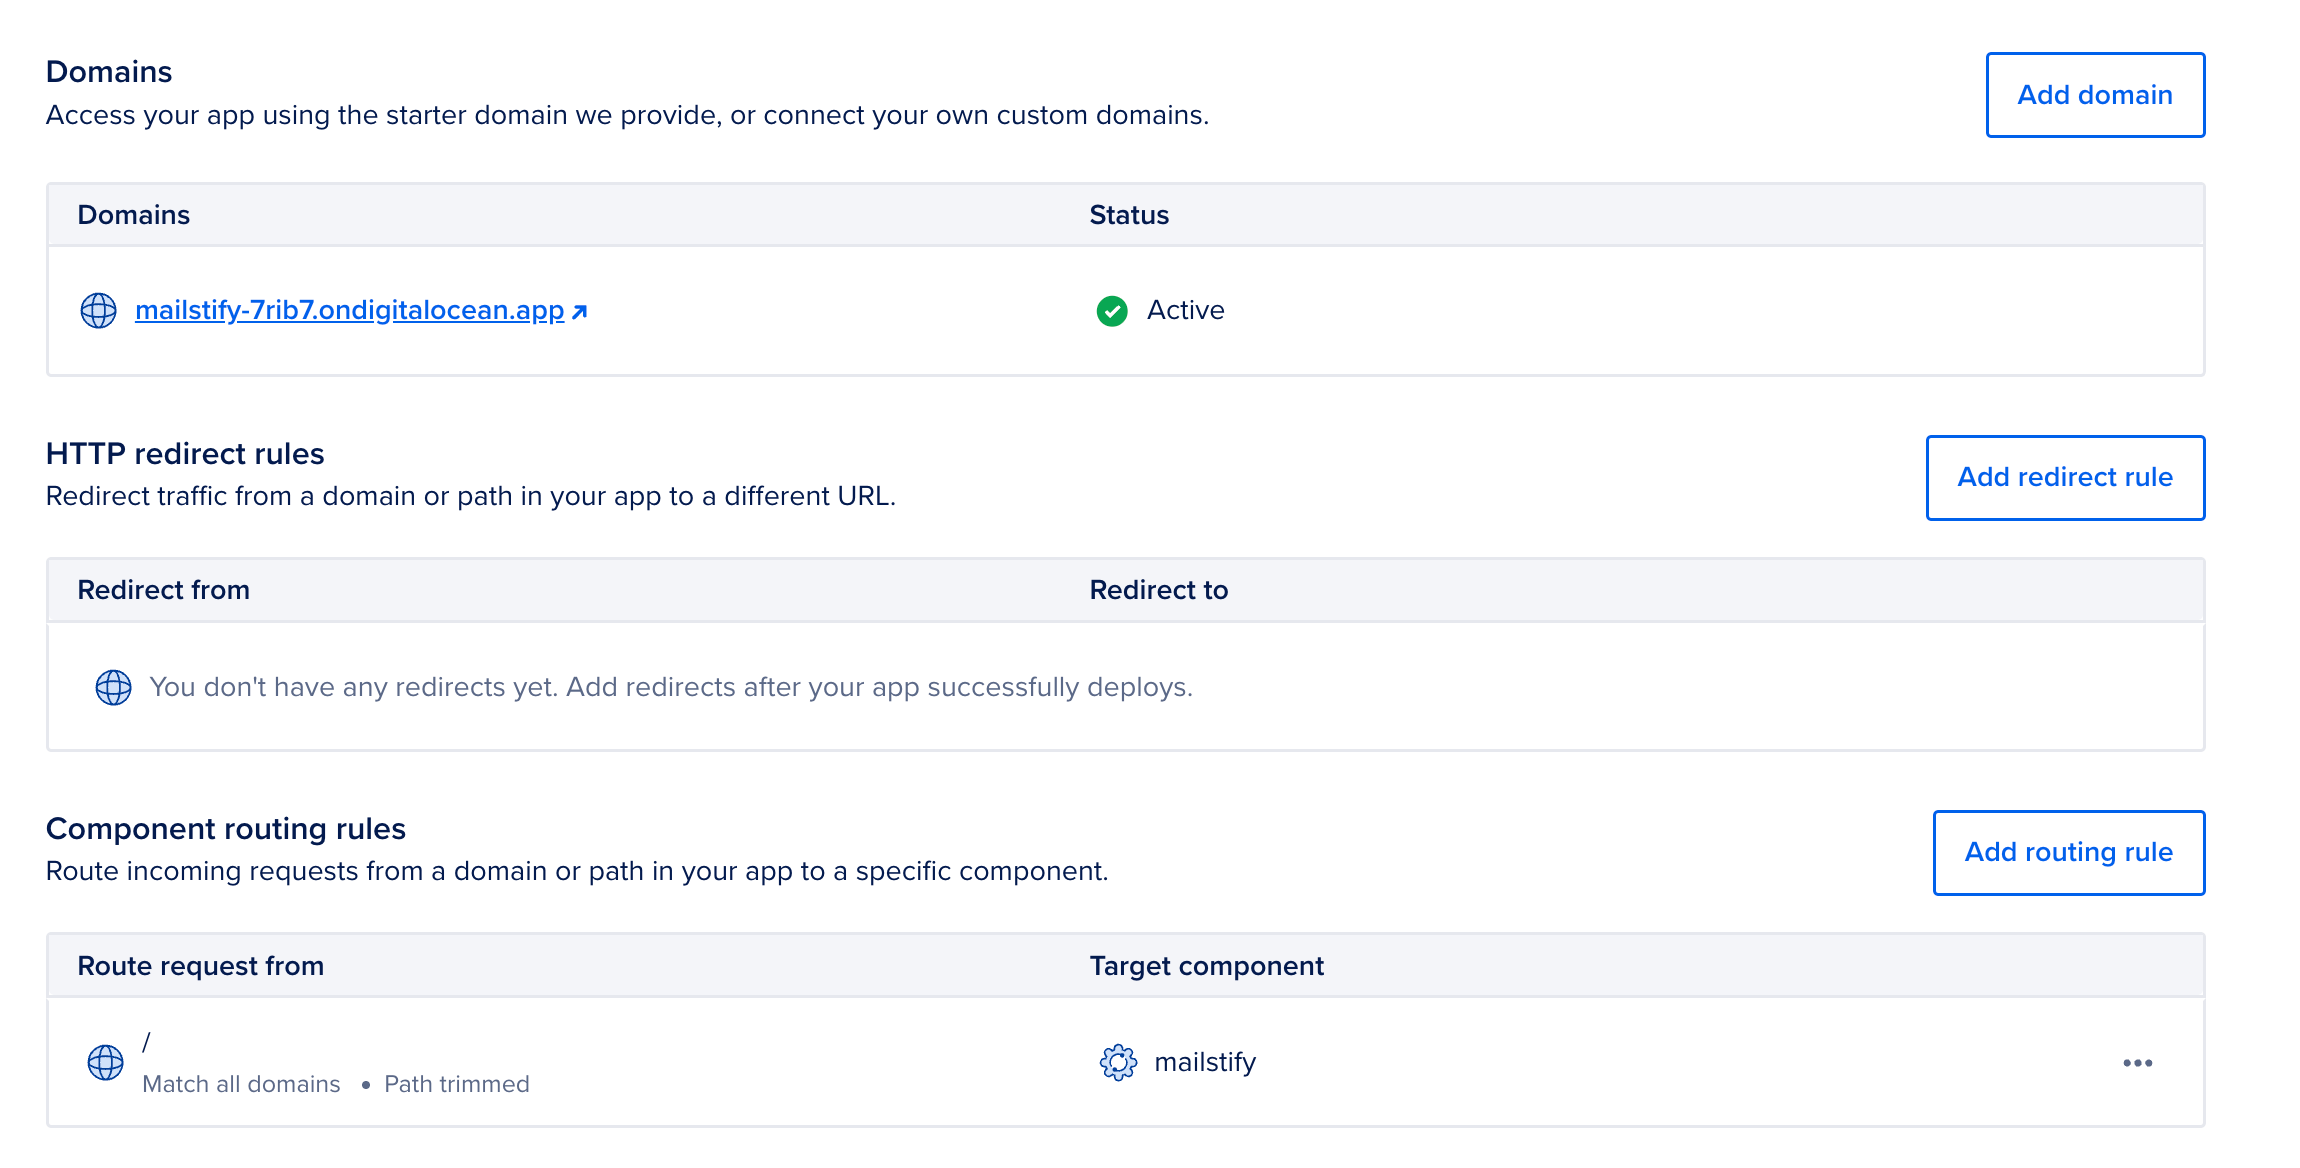Click the root path route entry
The image size is (2300, 1168).
tap(148, 1042)
